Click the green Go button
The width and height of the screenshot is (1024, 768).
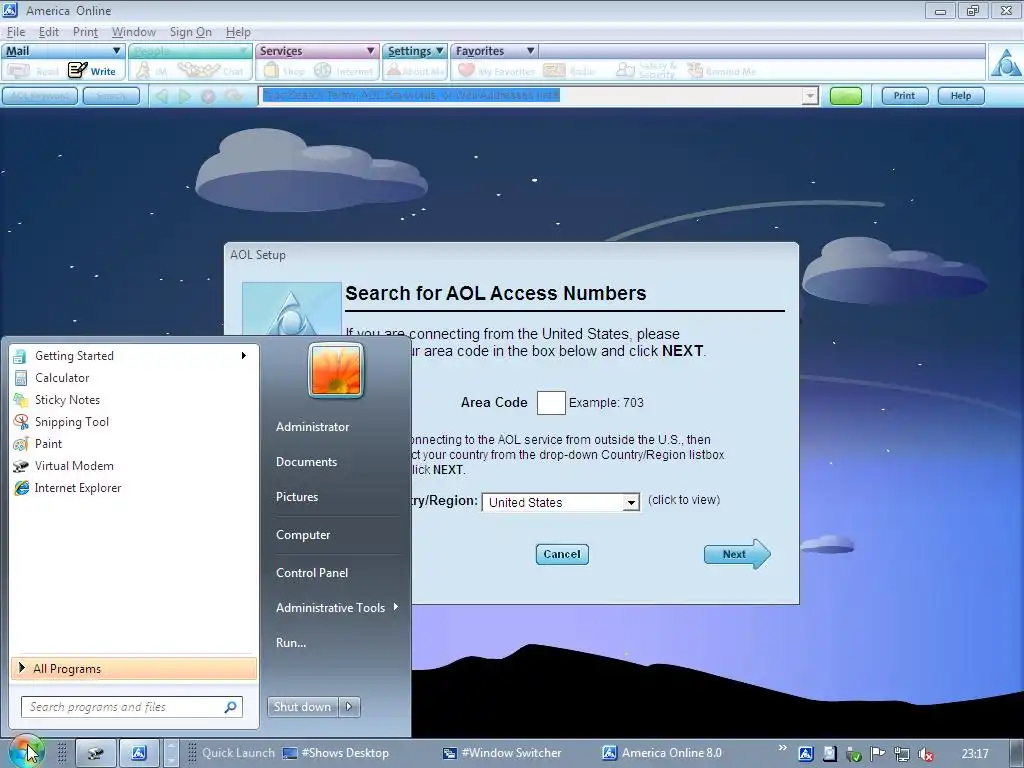point(846,96)
